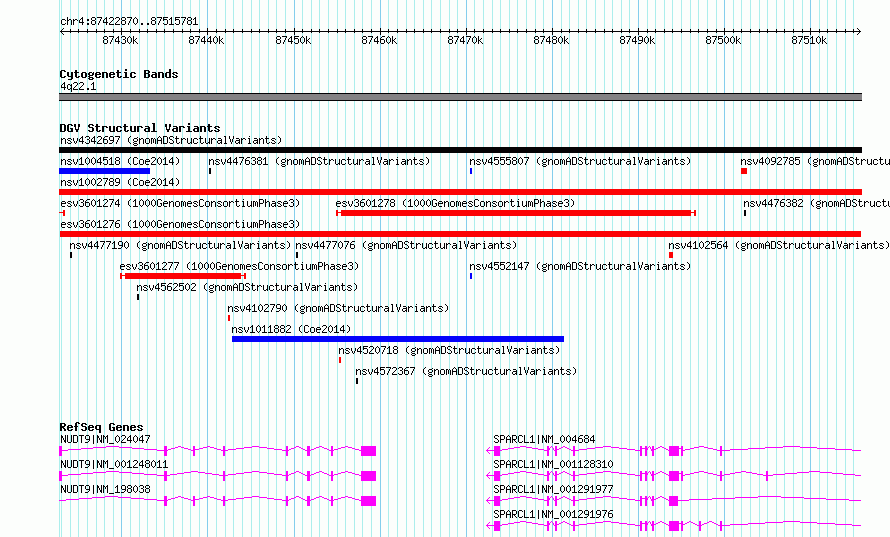Click the Cytogenetic Bands track title
Image resolution: width=890 pixels, height=537 pixels.
[x=119, y=74]
